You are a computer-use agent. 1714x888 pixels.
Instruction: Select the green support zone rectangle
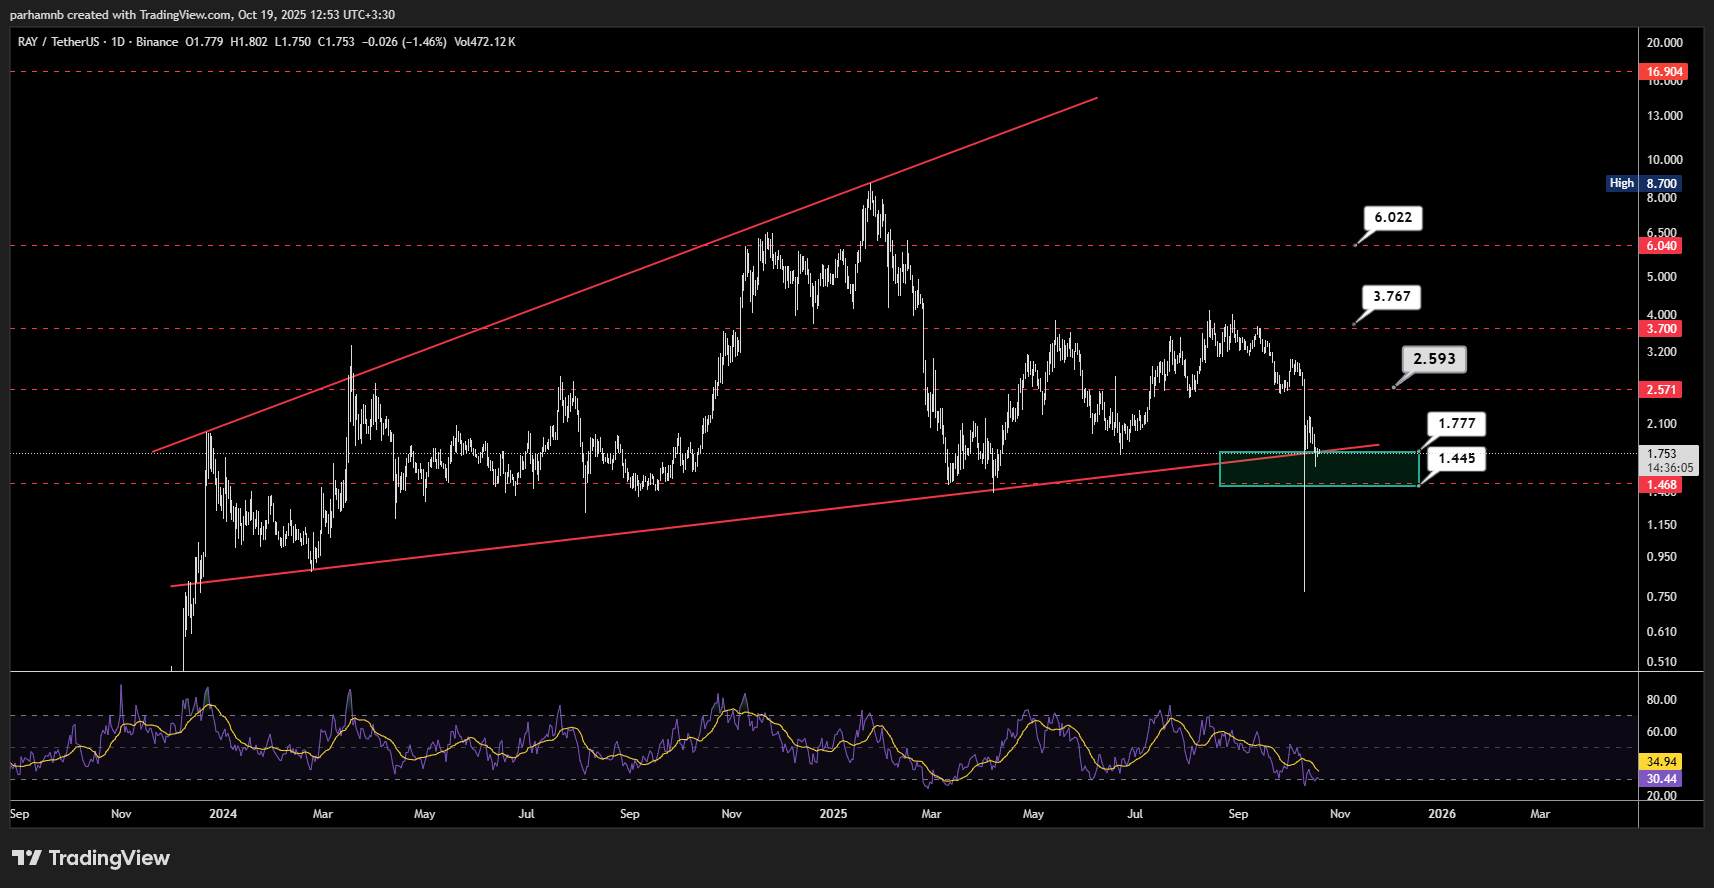1318,470
